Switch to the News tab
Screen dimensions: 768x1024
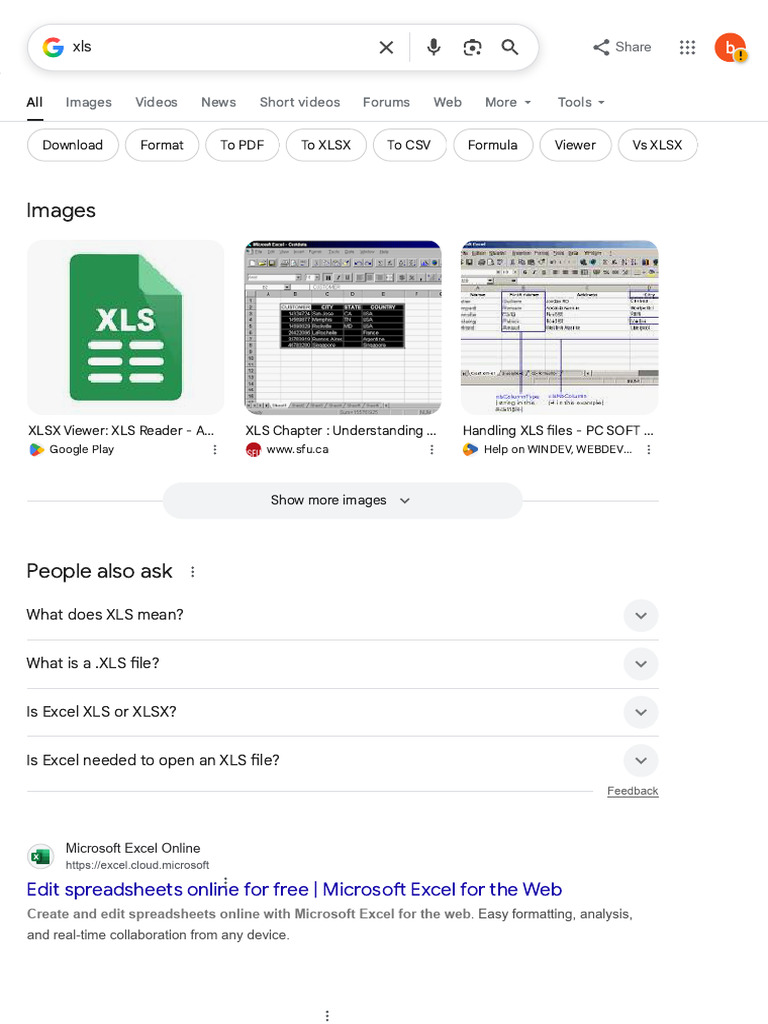click(218, 102)
